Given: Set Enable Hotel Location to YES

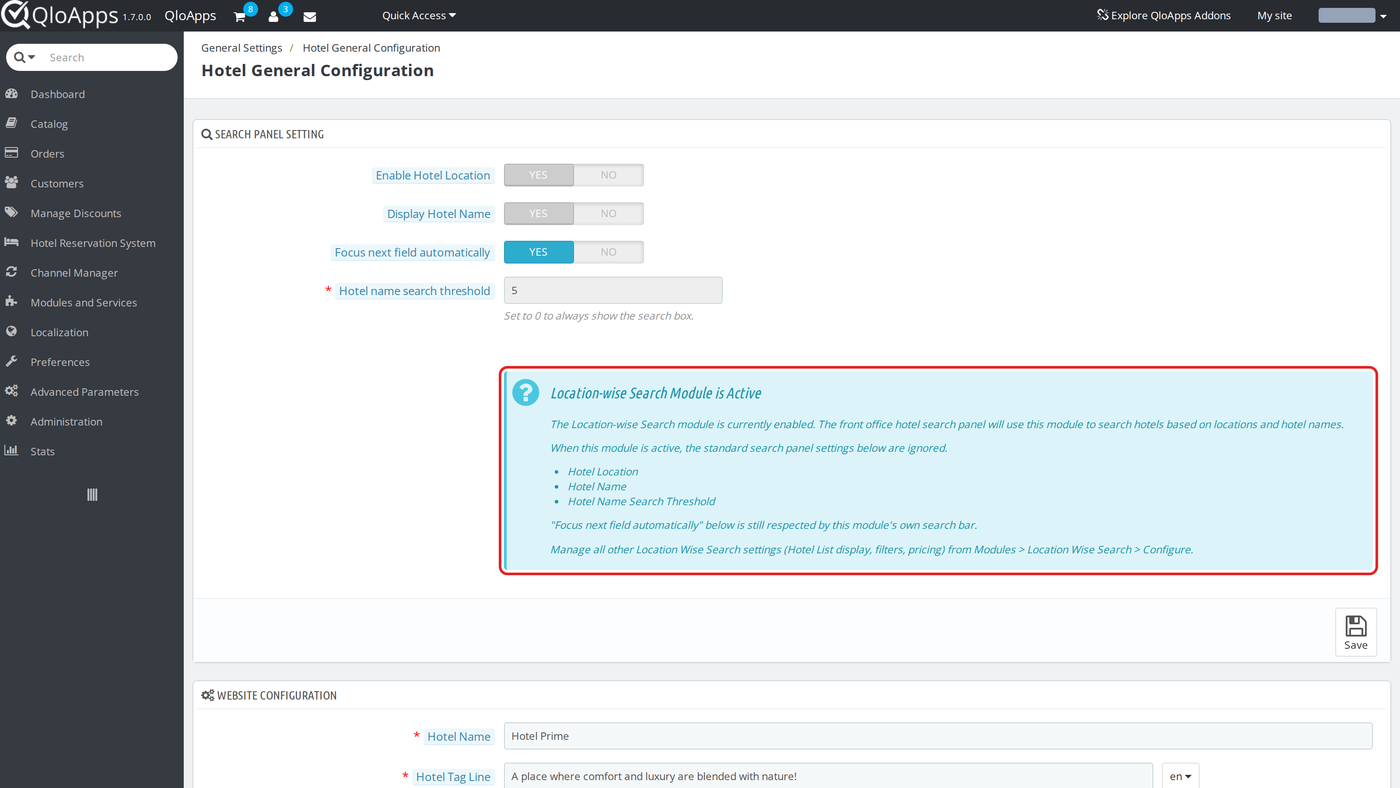Looking at the screenshot, I should pos(539,175).
